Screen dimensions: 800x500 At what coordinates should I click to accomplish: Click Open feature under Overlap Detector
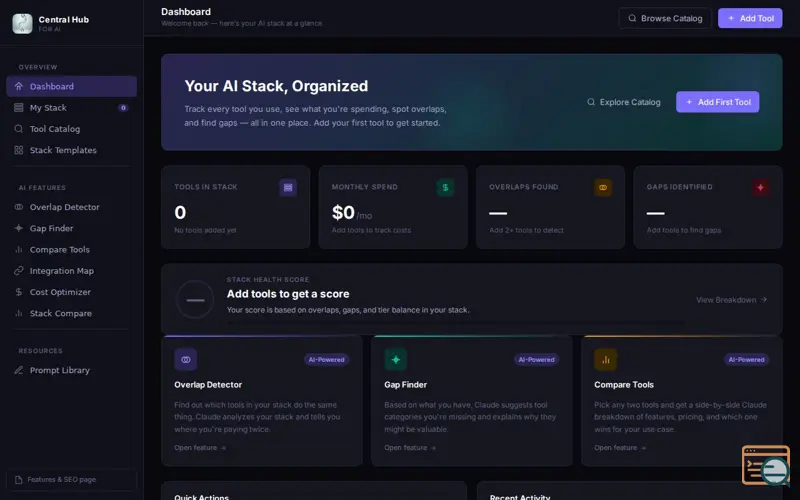pyautogui.click(x=200, y=447)
